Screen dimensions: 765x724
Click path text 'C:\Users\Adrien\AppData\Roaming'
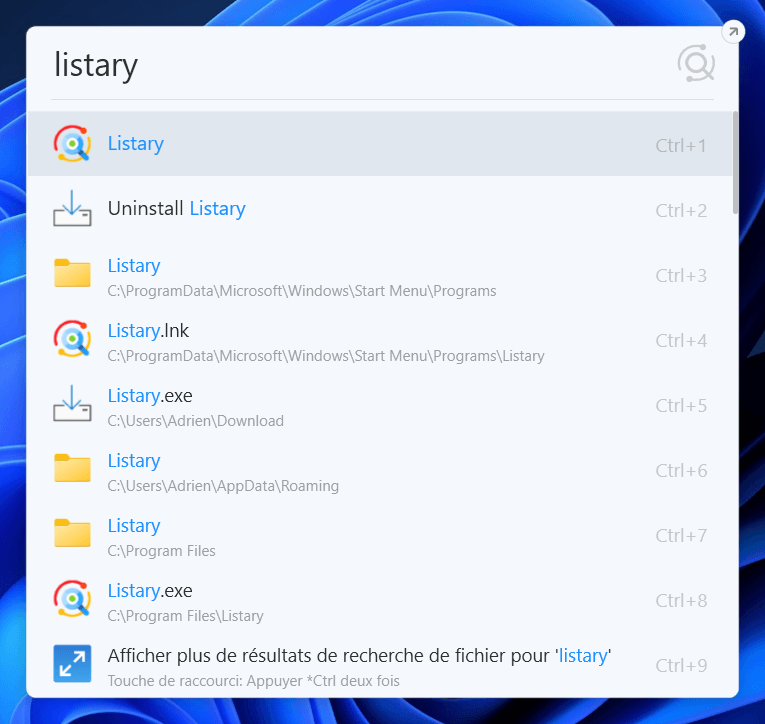(223, 486)
